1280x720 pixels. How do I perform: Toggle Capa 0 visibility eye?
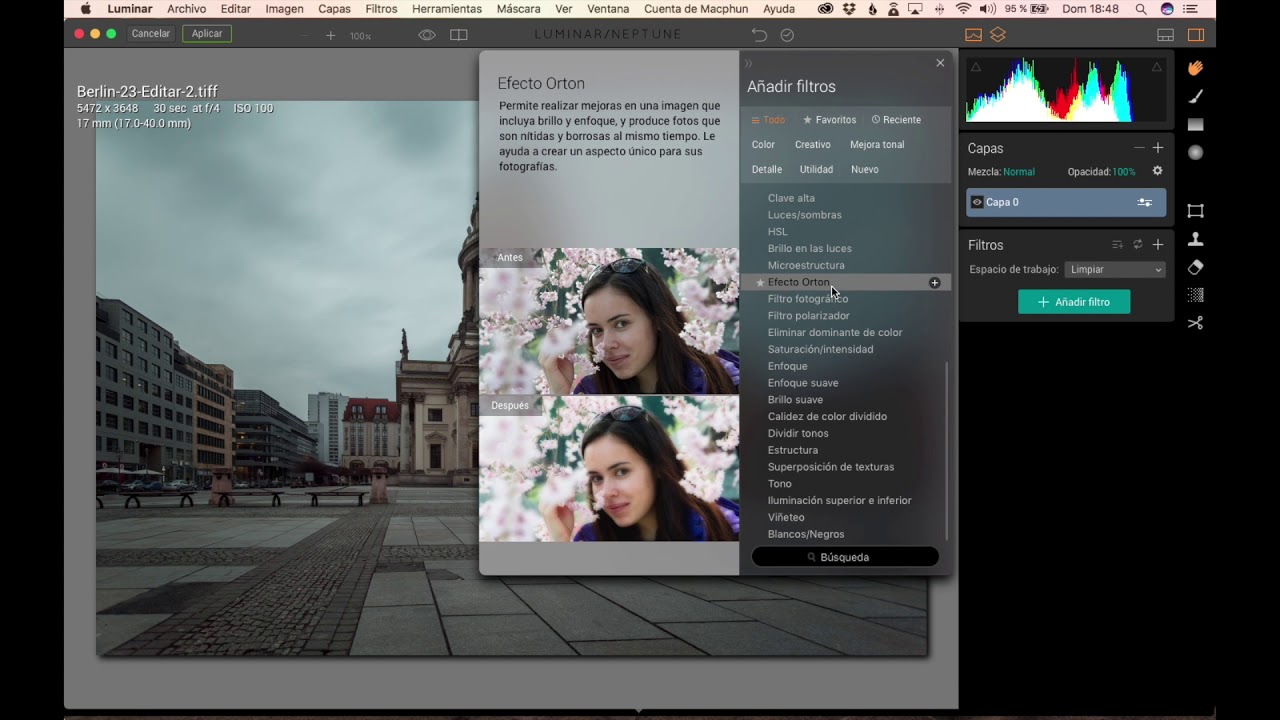tap(977, 202)
